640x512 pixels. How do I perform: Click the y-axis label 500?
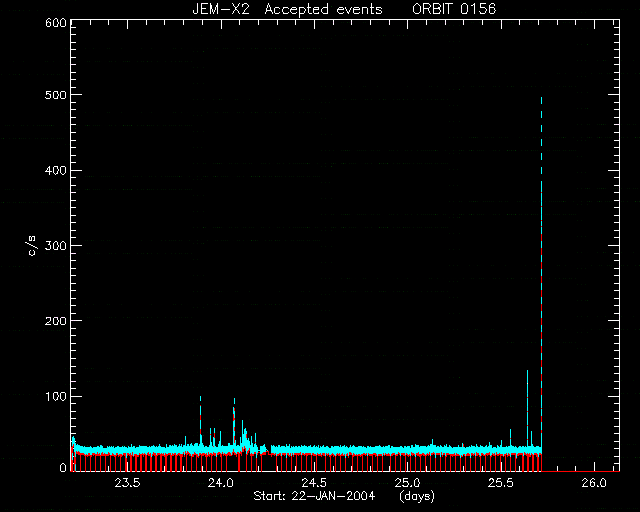point(56,95)
